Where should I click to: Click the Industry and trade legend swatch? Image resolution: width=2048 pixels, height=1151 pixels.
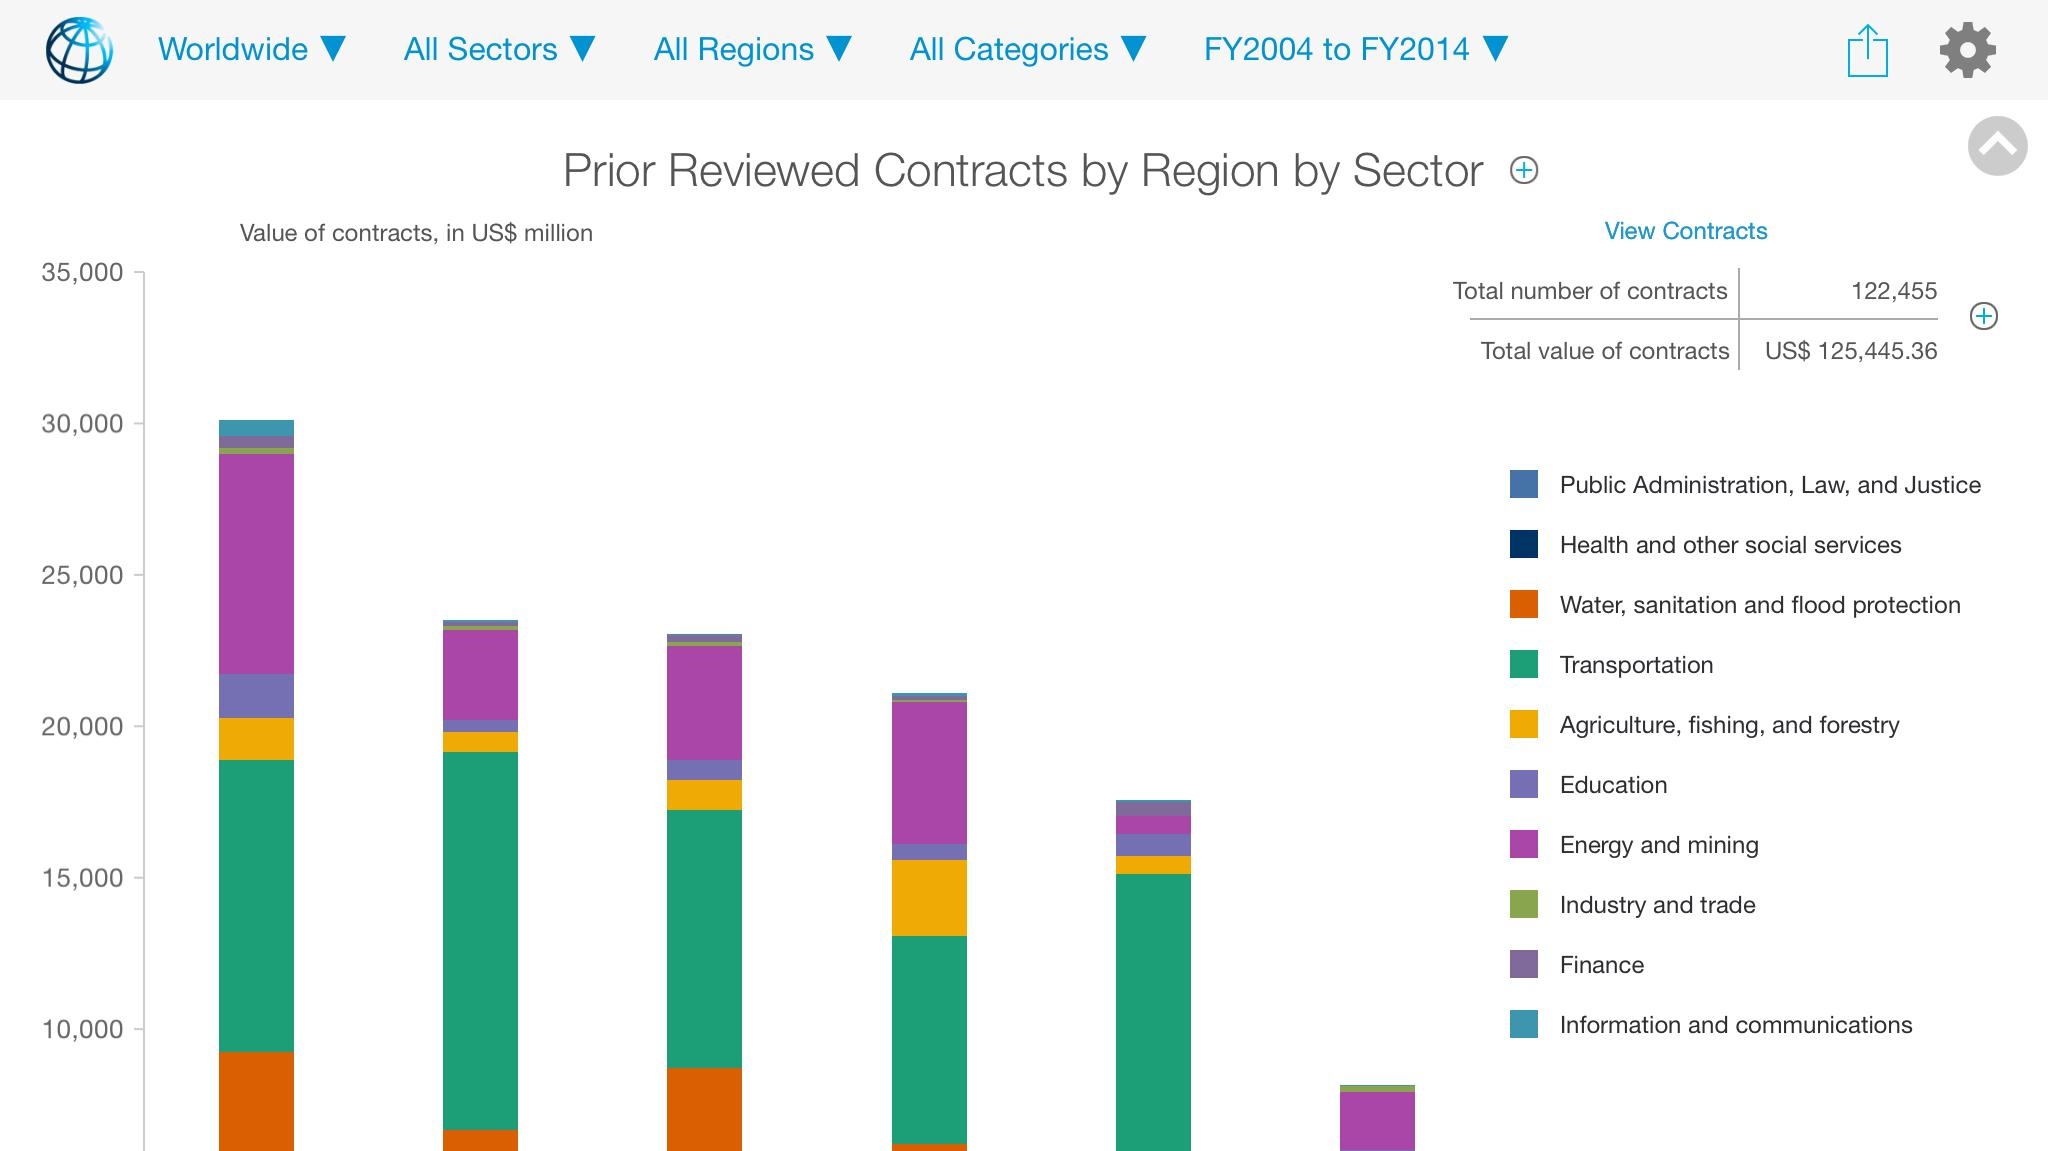tap(1523, 905)
